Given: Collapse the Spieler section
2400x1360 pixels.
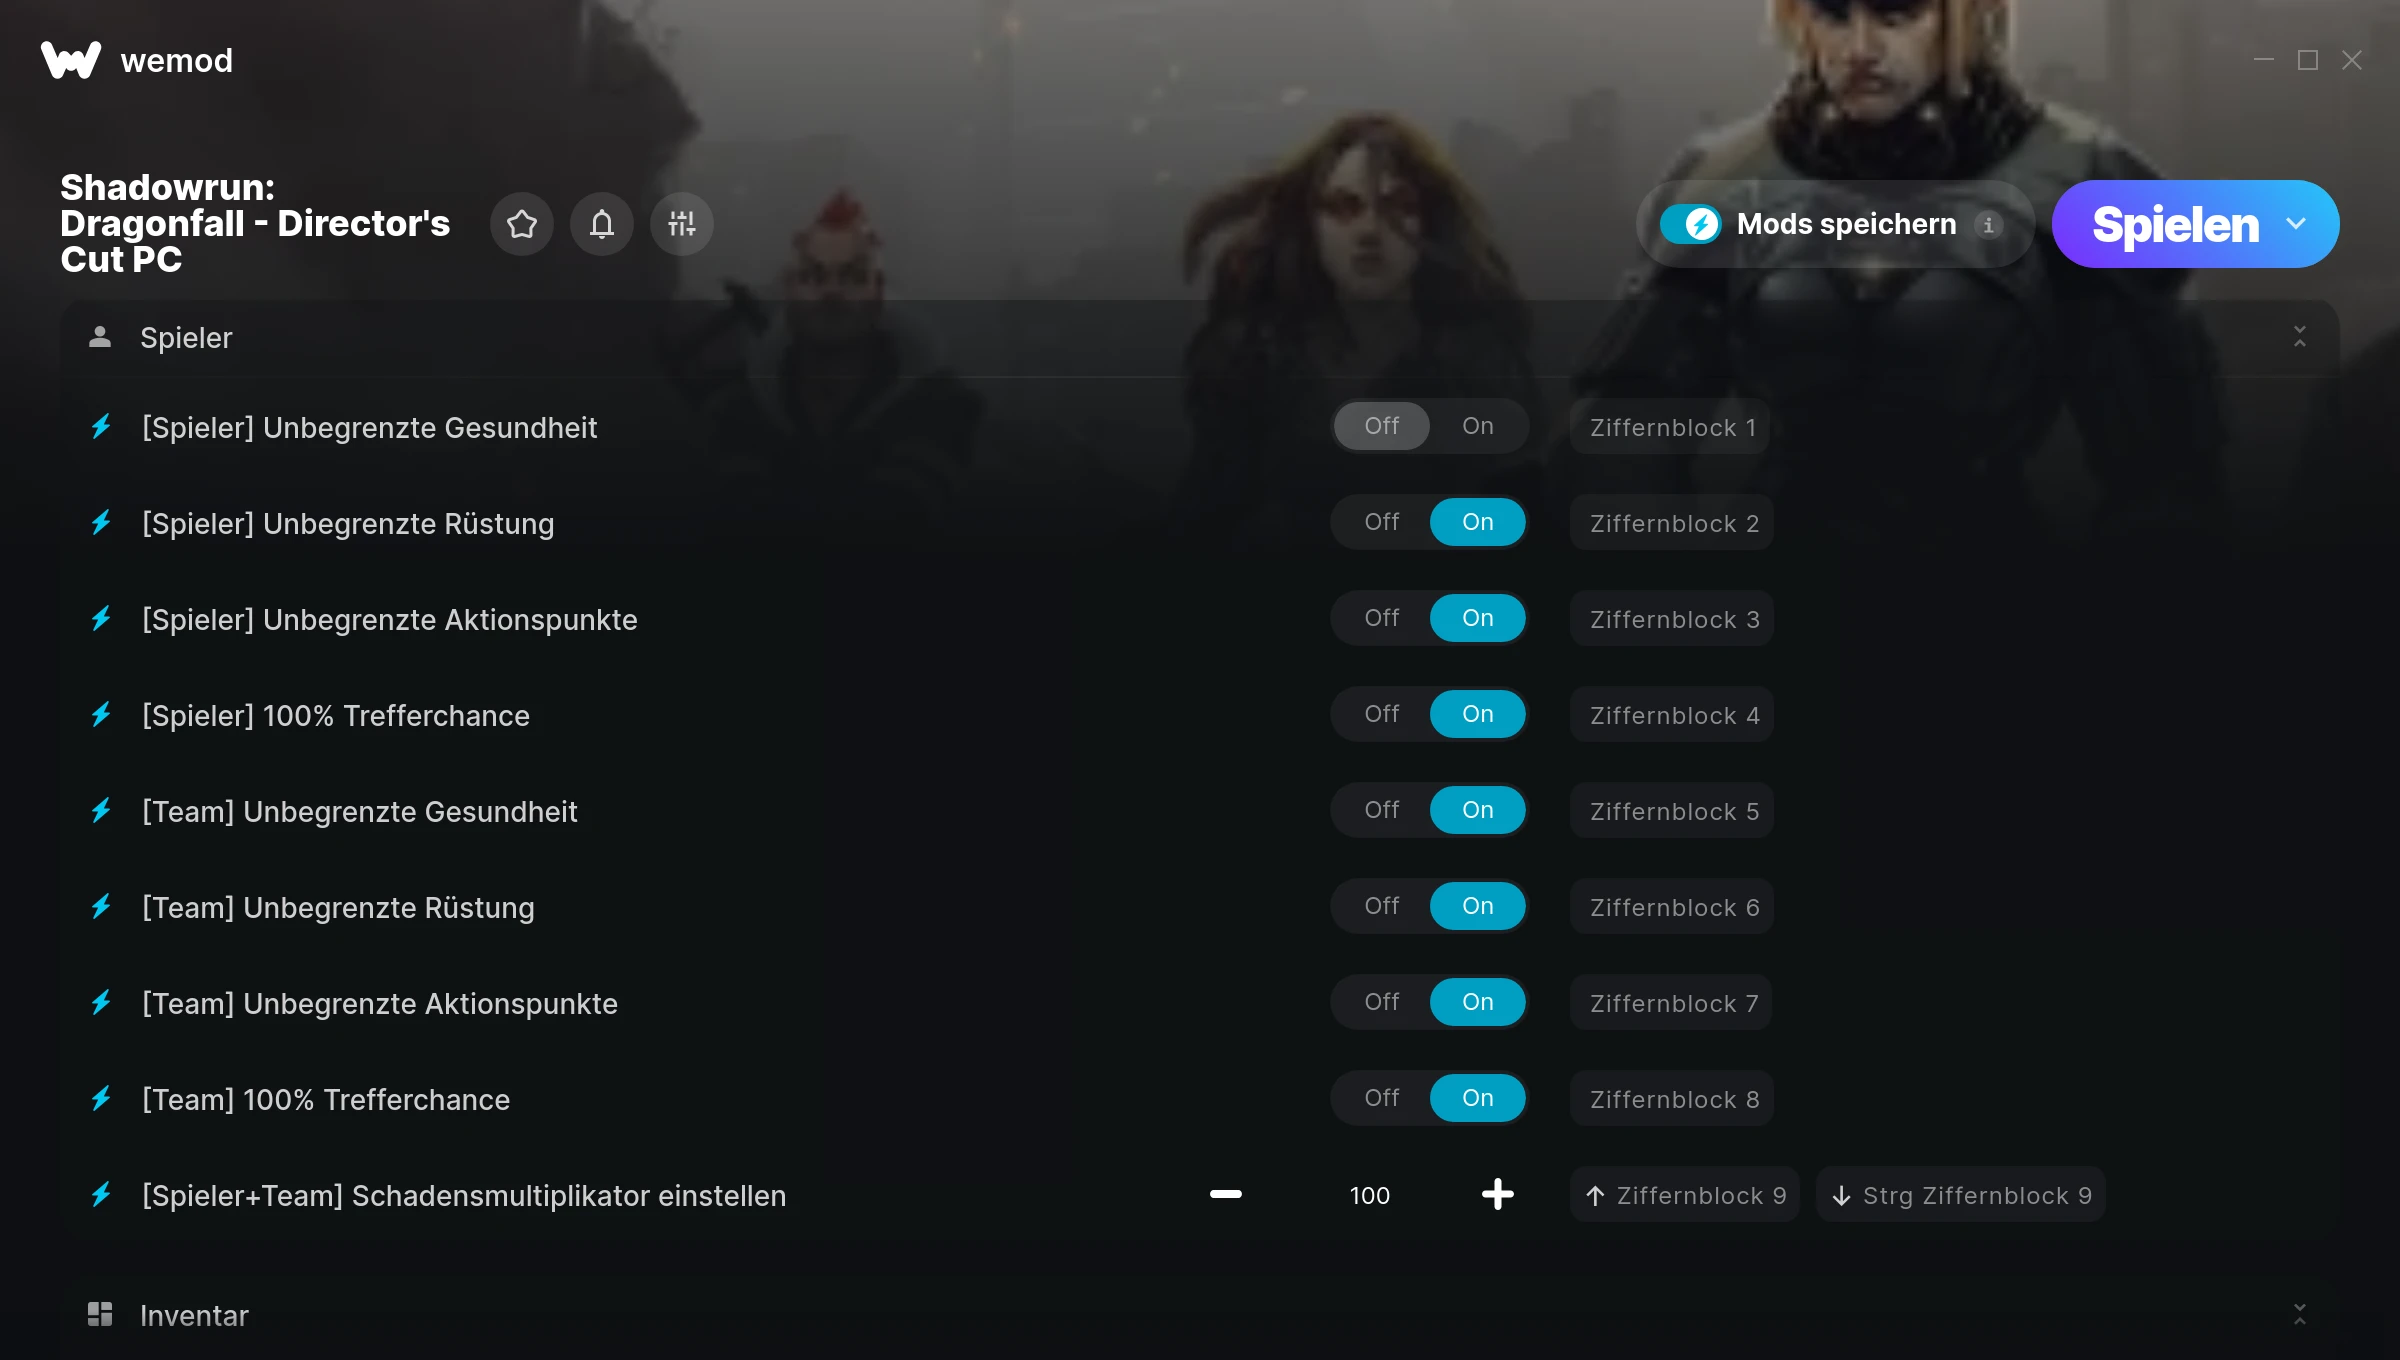Looking at the screenshot, I should (x=2300, y=337).
